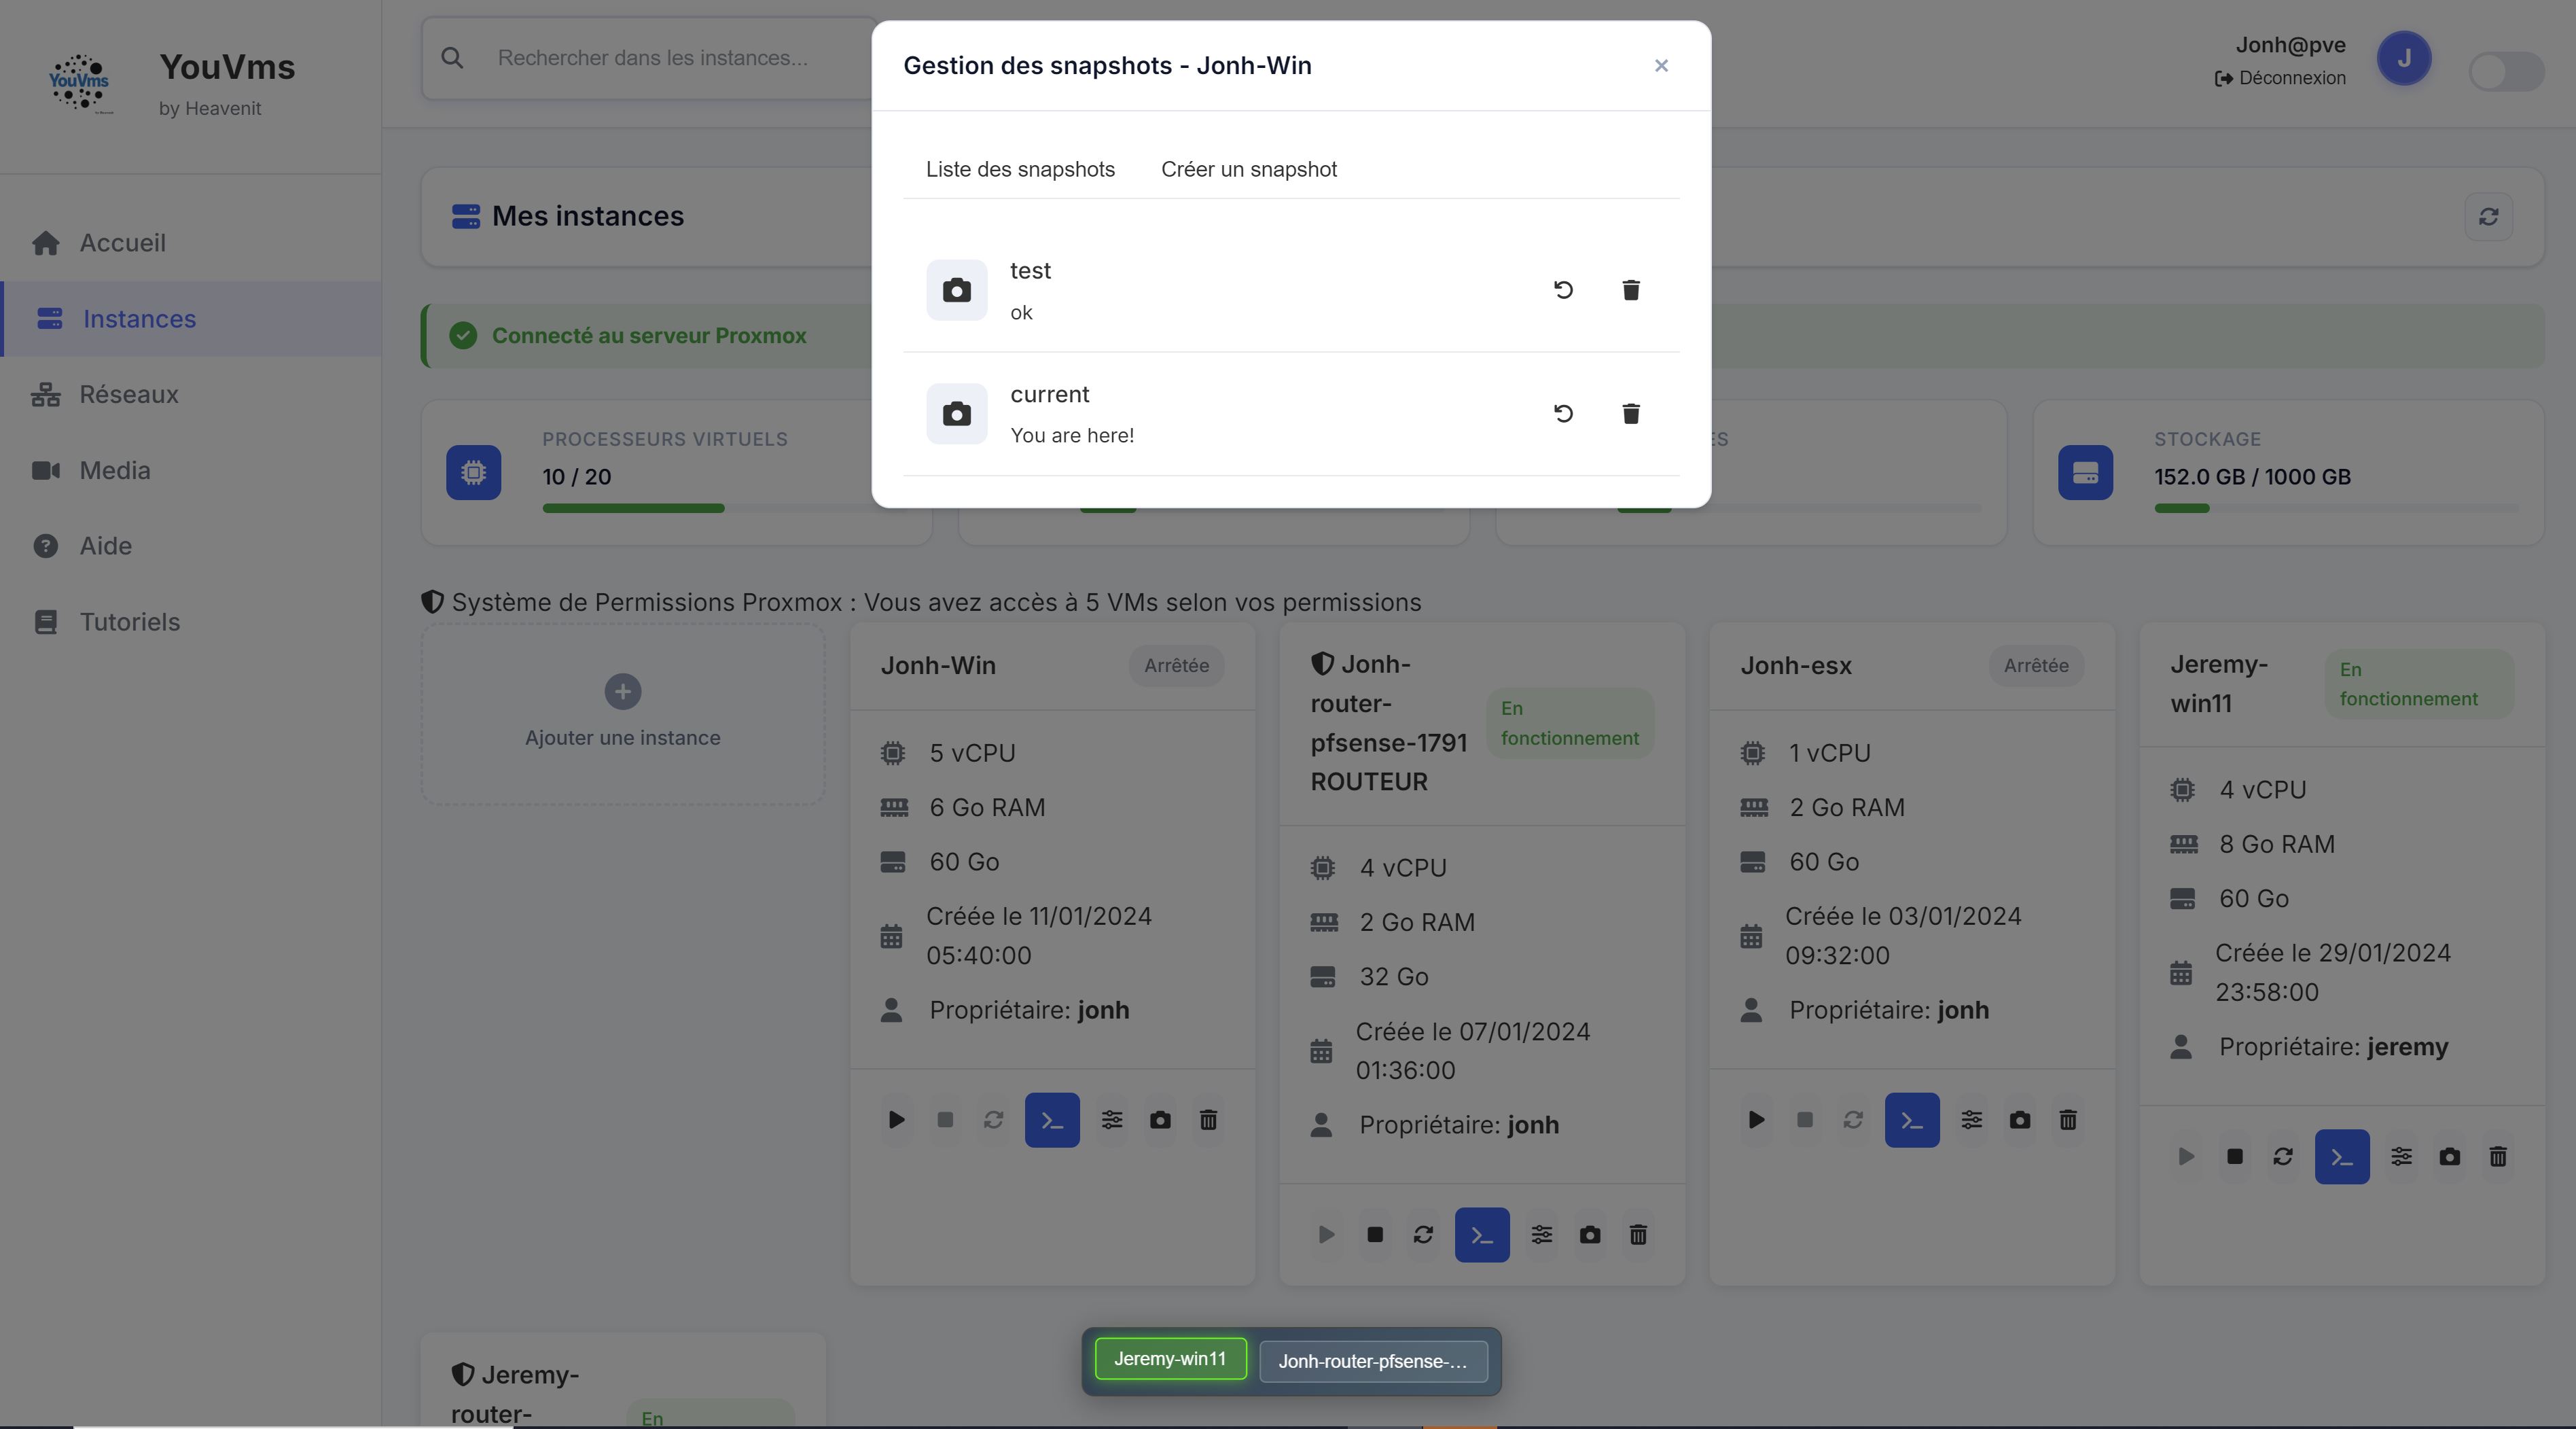
Task: Delete the Jeremy-win11 instance
Action: pyautogui.click(x=2498, y=1157)
